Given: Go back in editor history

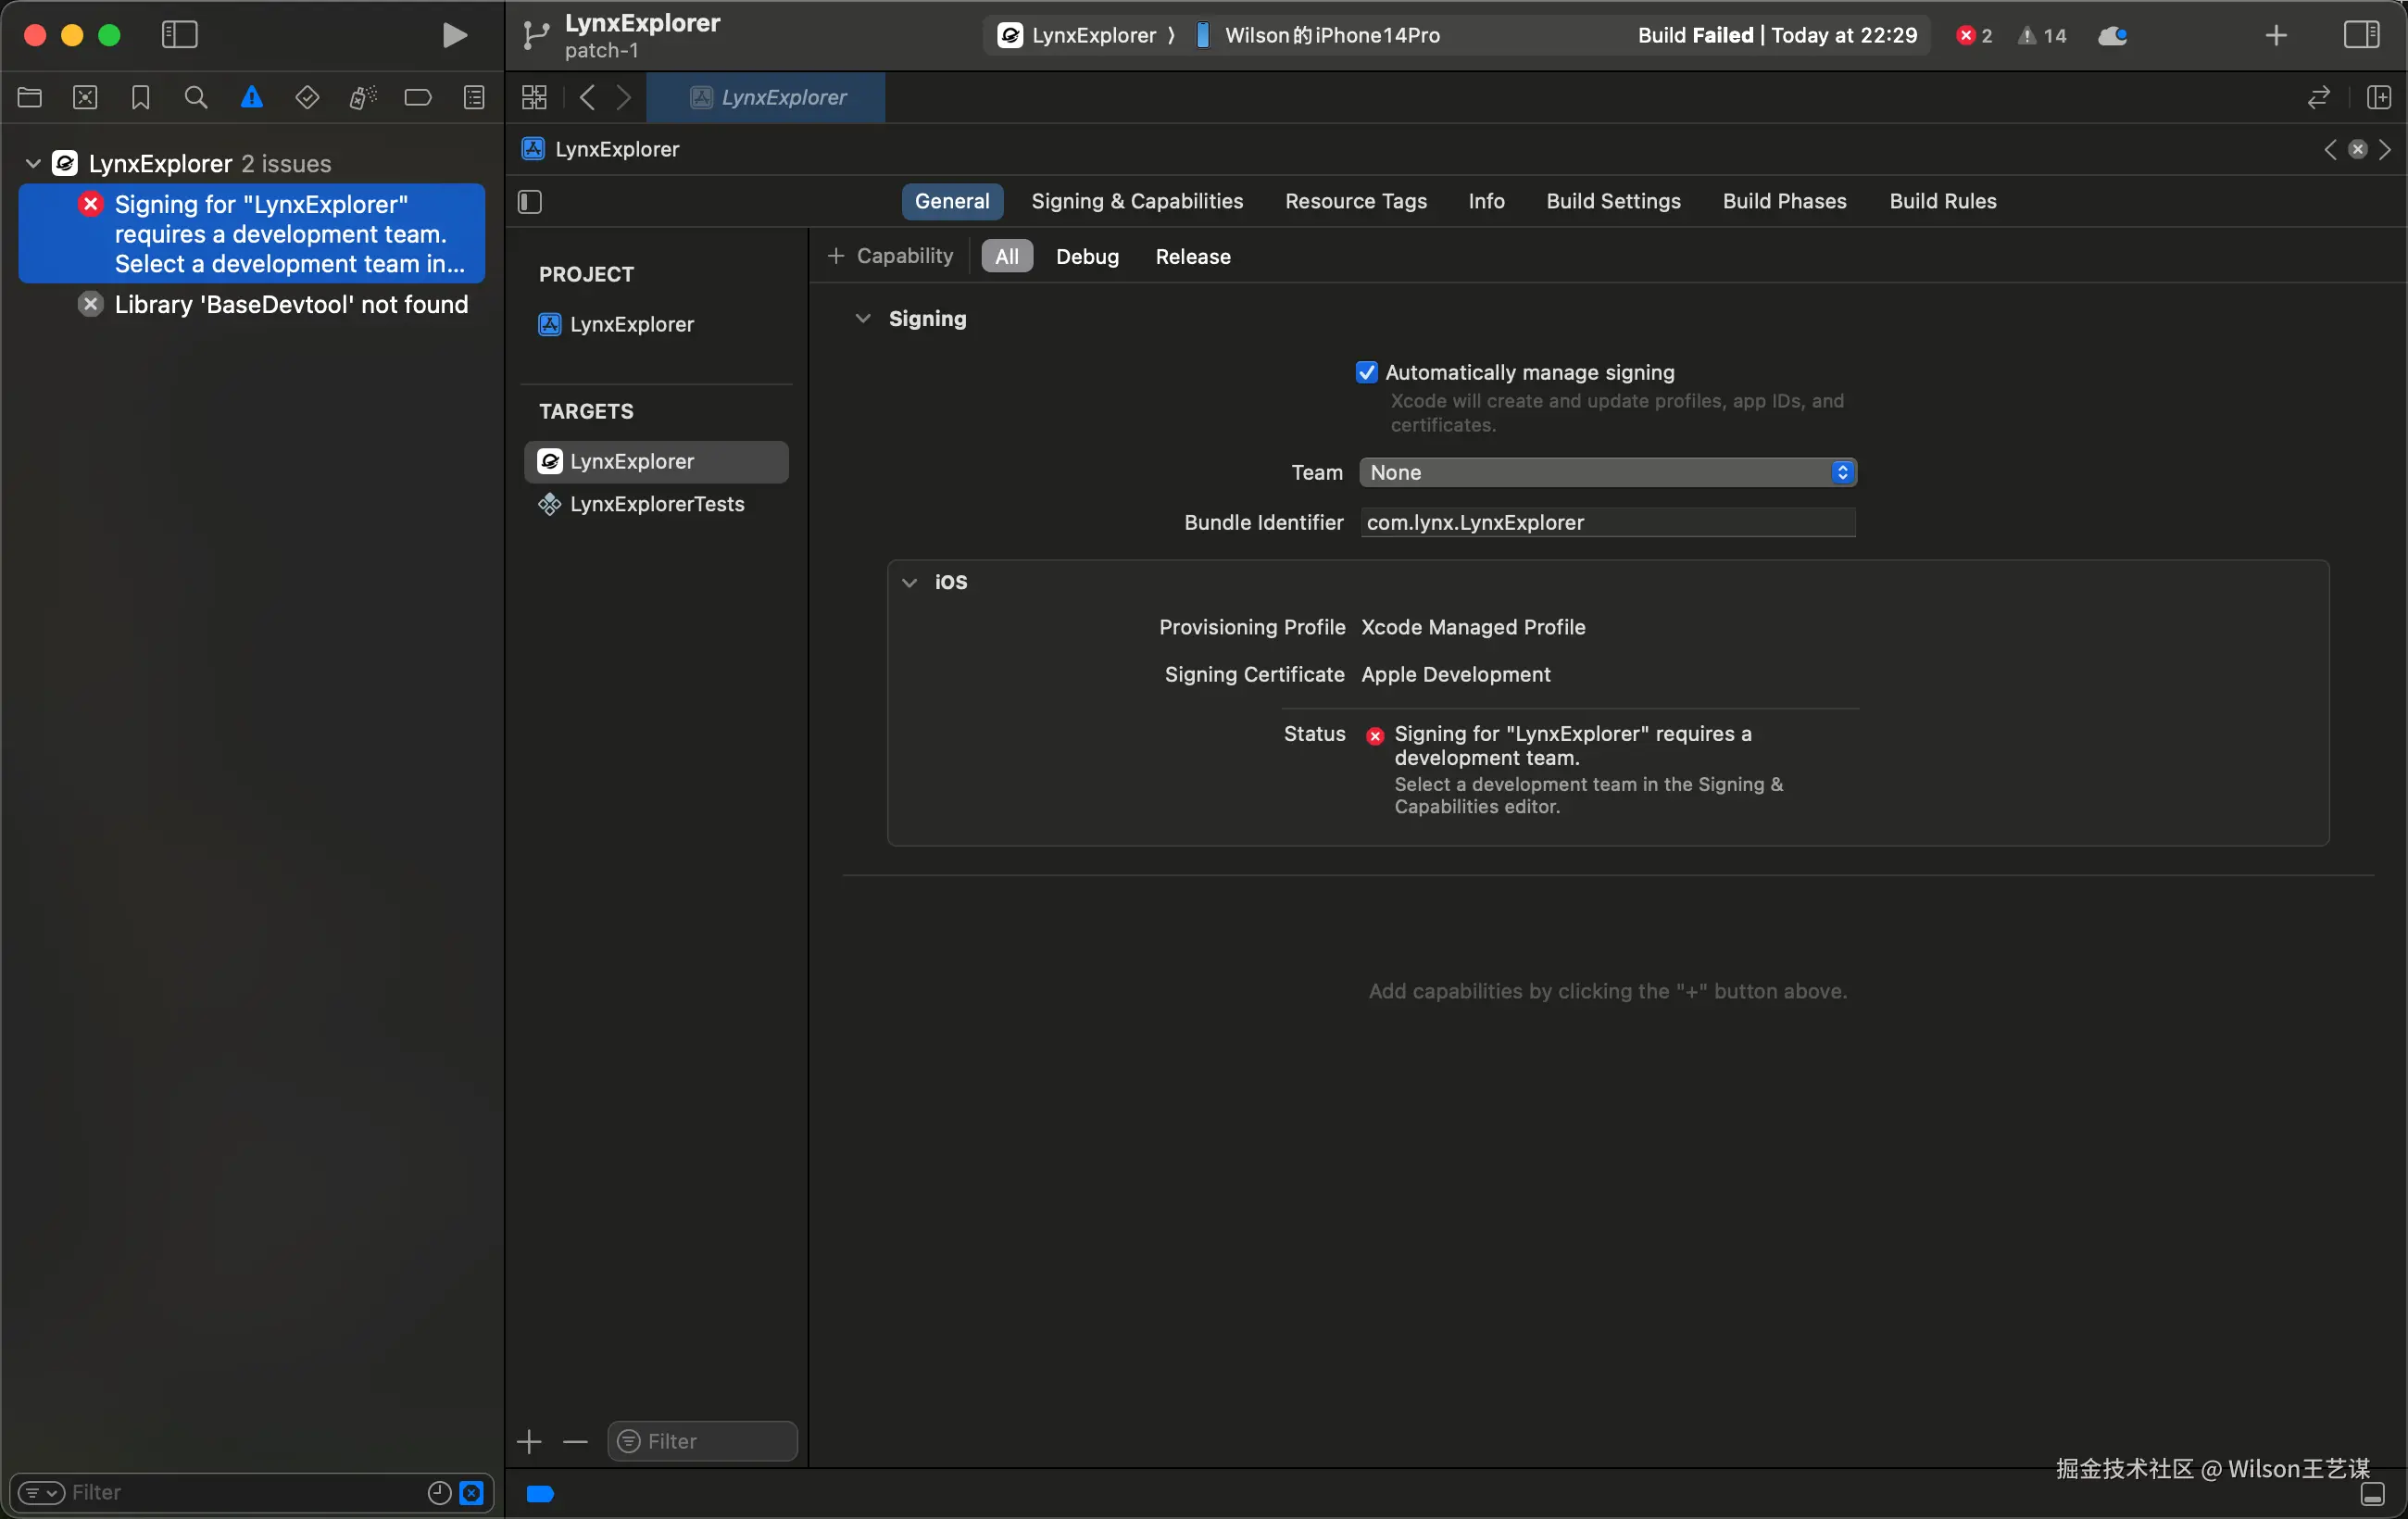Looking at the screenshot, I should tap(587, 97).
